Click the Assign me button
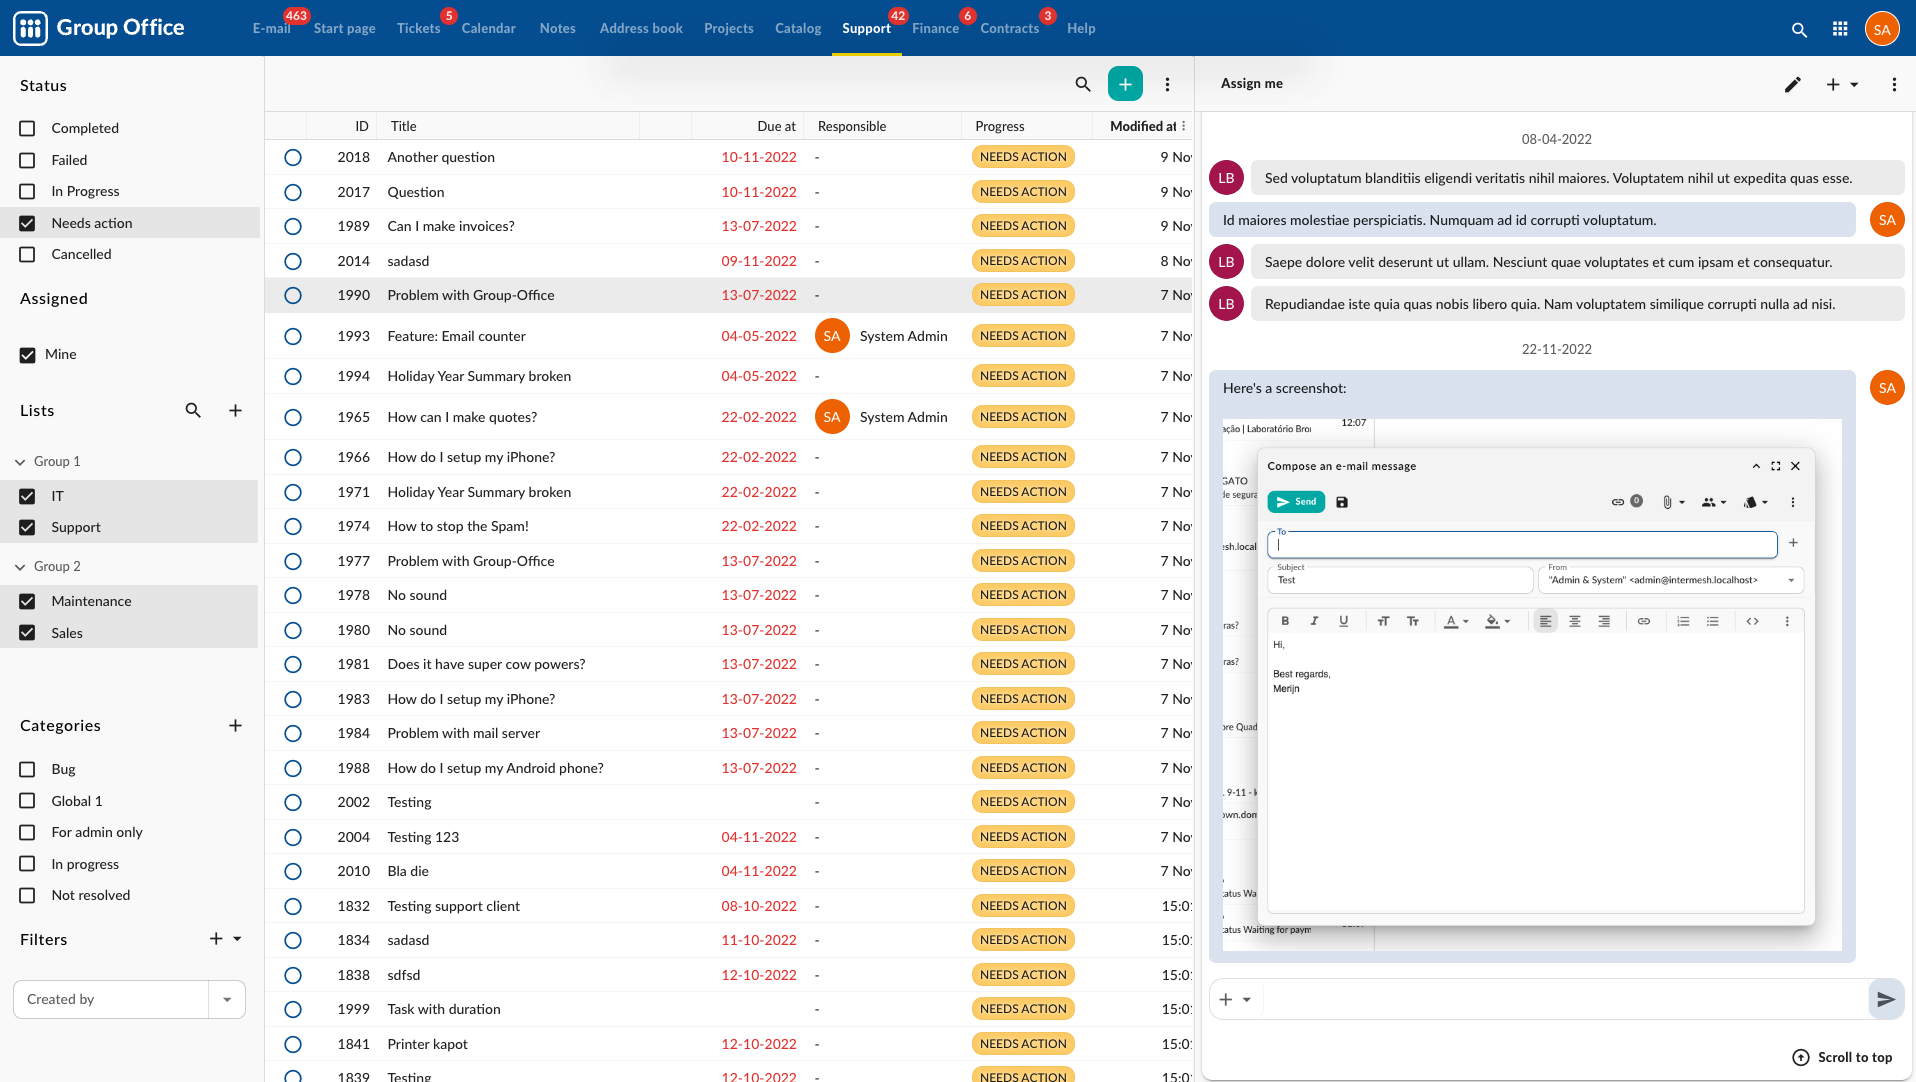The height and width of the screenshot is (1082, 1916). pyautogui.click(x=1251, y=84)
